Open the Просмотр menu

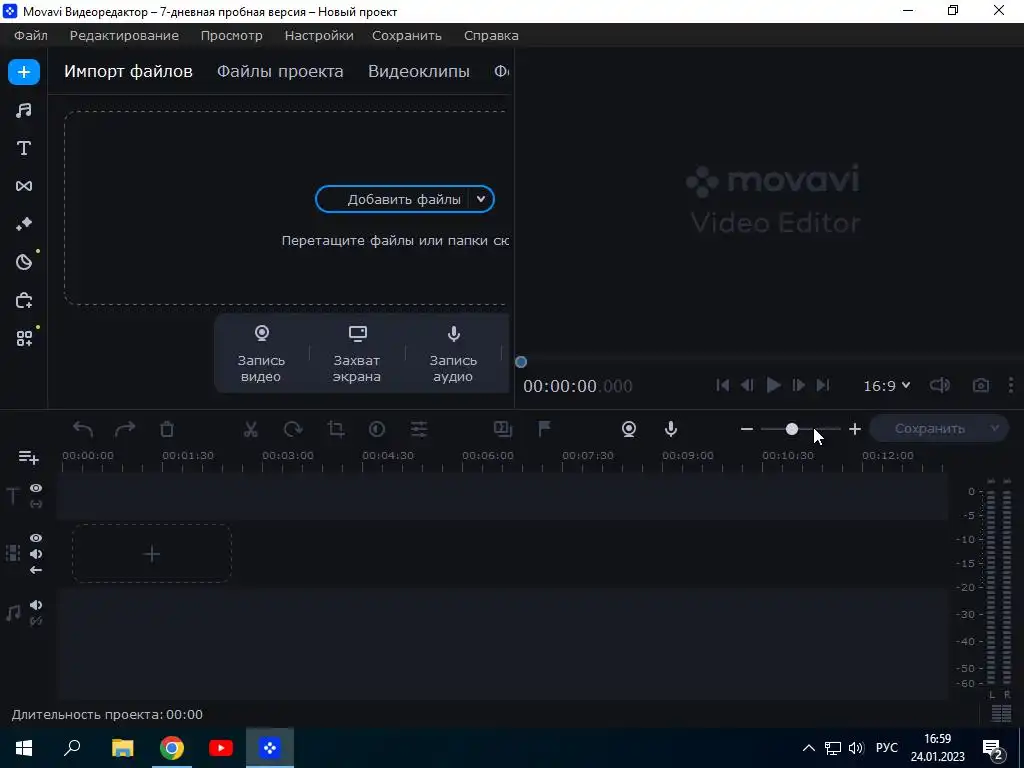[x=231, y=35]
